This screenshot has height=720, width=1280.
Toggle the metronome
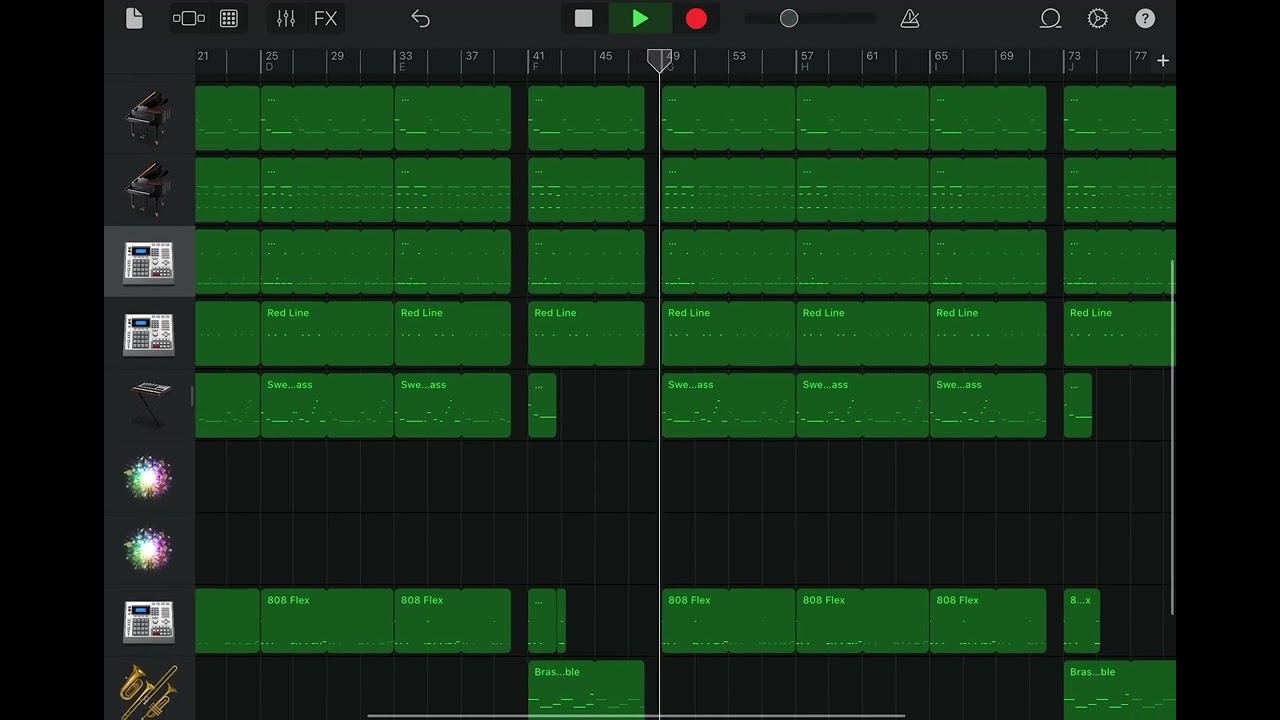point(909,19)
